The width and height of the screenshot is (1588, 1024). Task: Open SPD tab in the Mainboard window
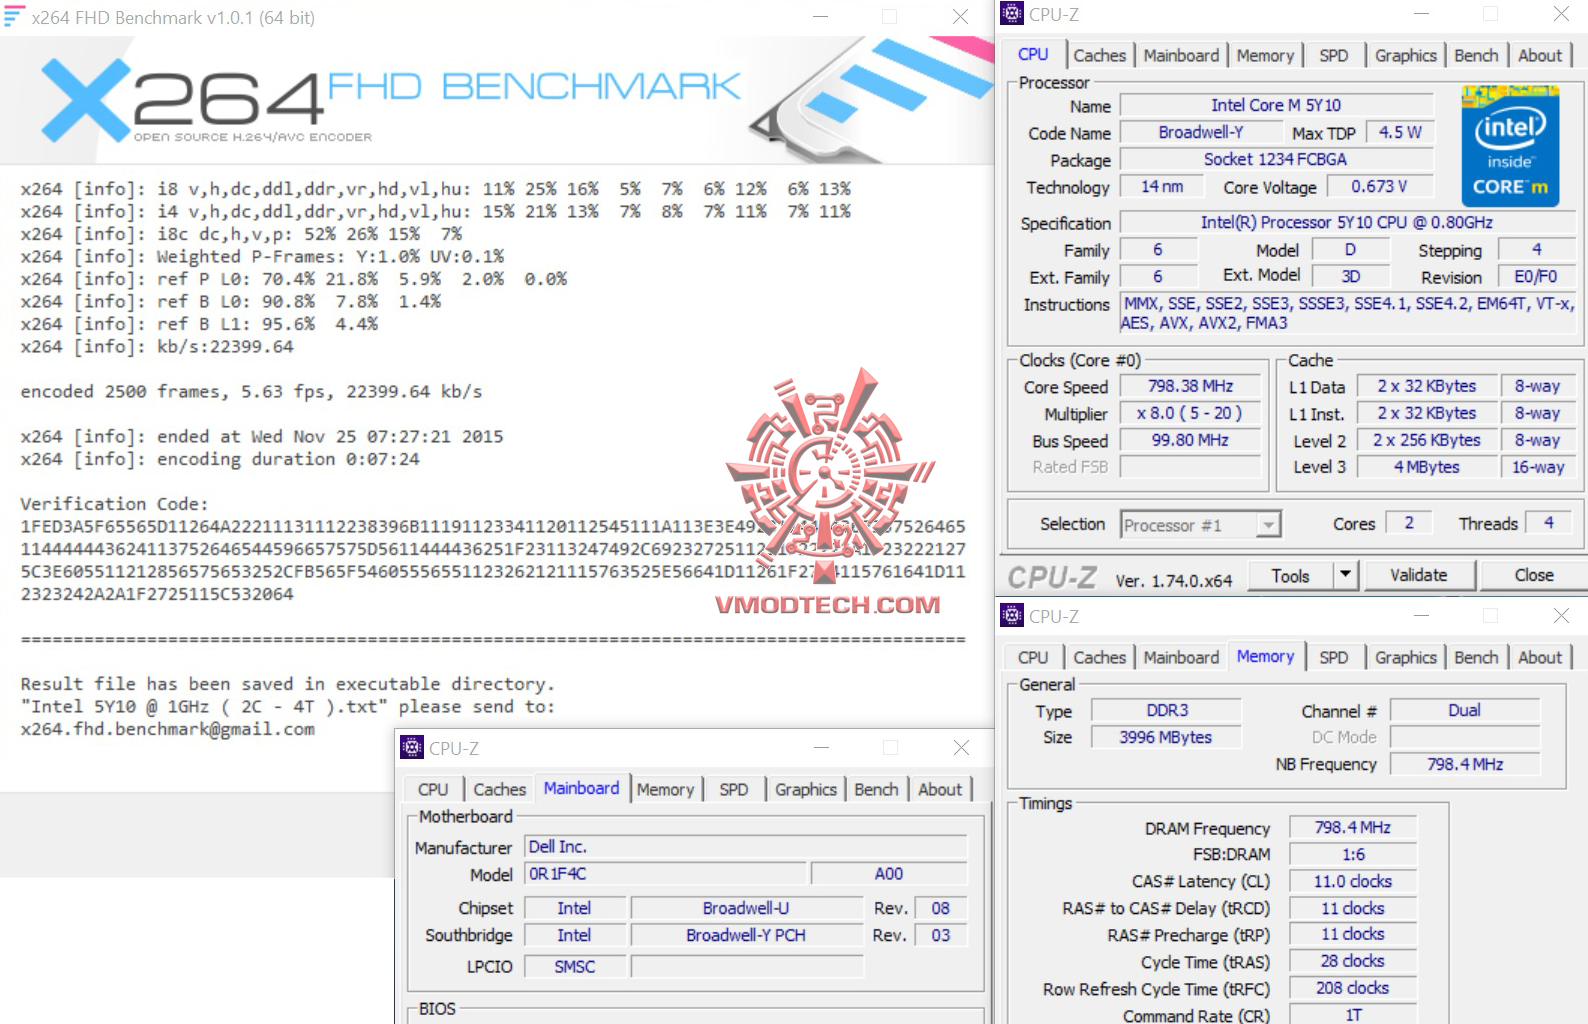733,789
